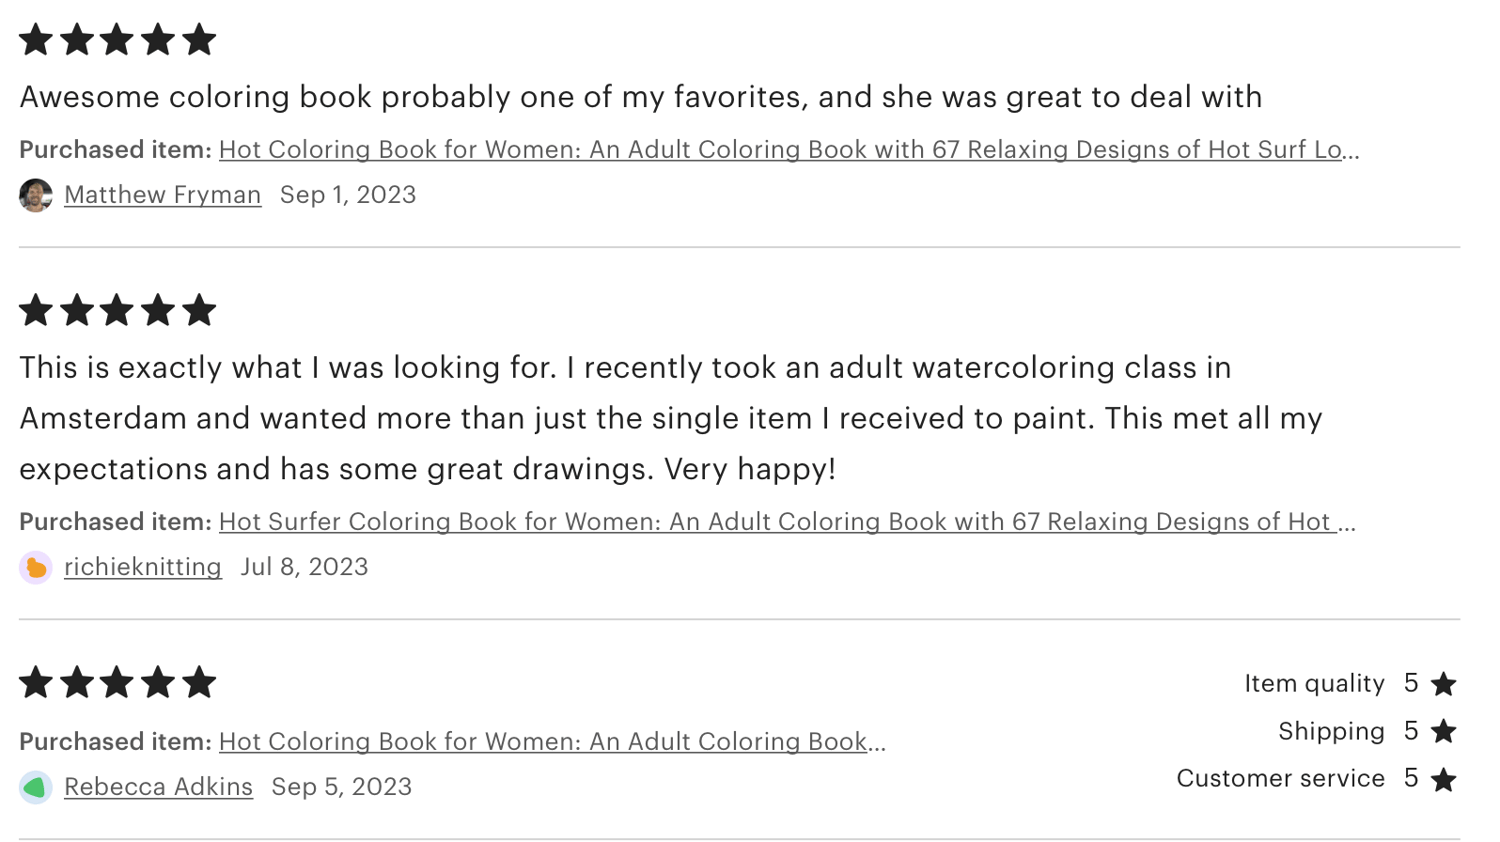Open Rebecca Adkins' profile link
The height and width of the screenshot is (842, 1500).
coord(158,787)
